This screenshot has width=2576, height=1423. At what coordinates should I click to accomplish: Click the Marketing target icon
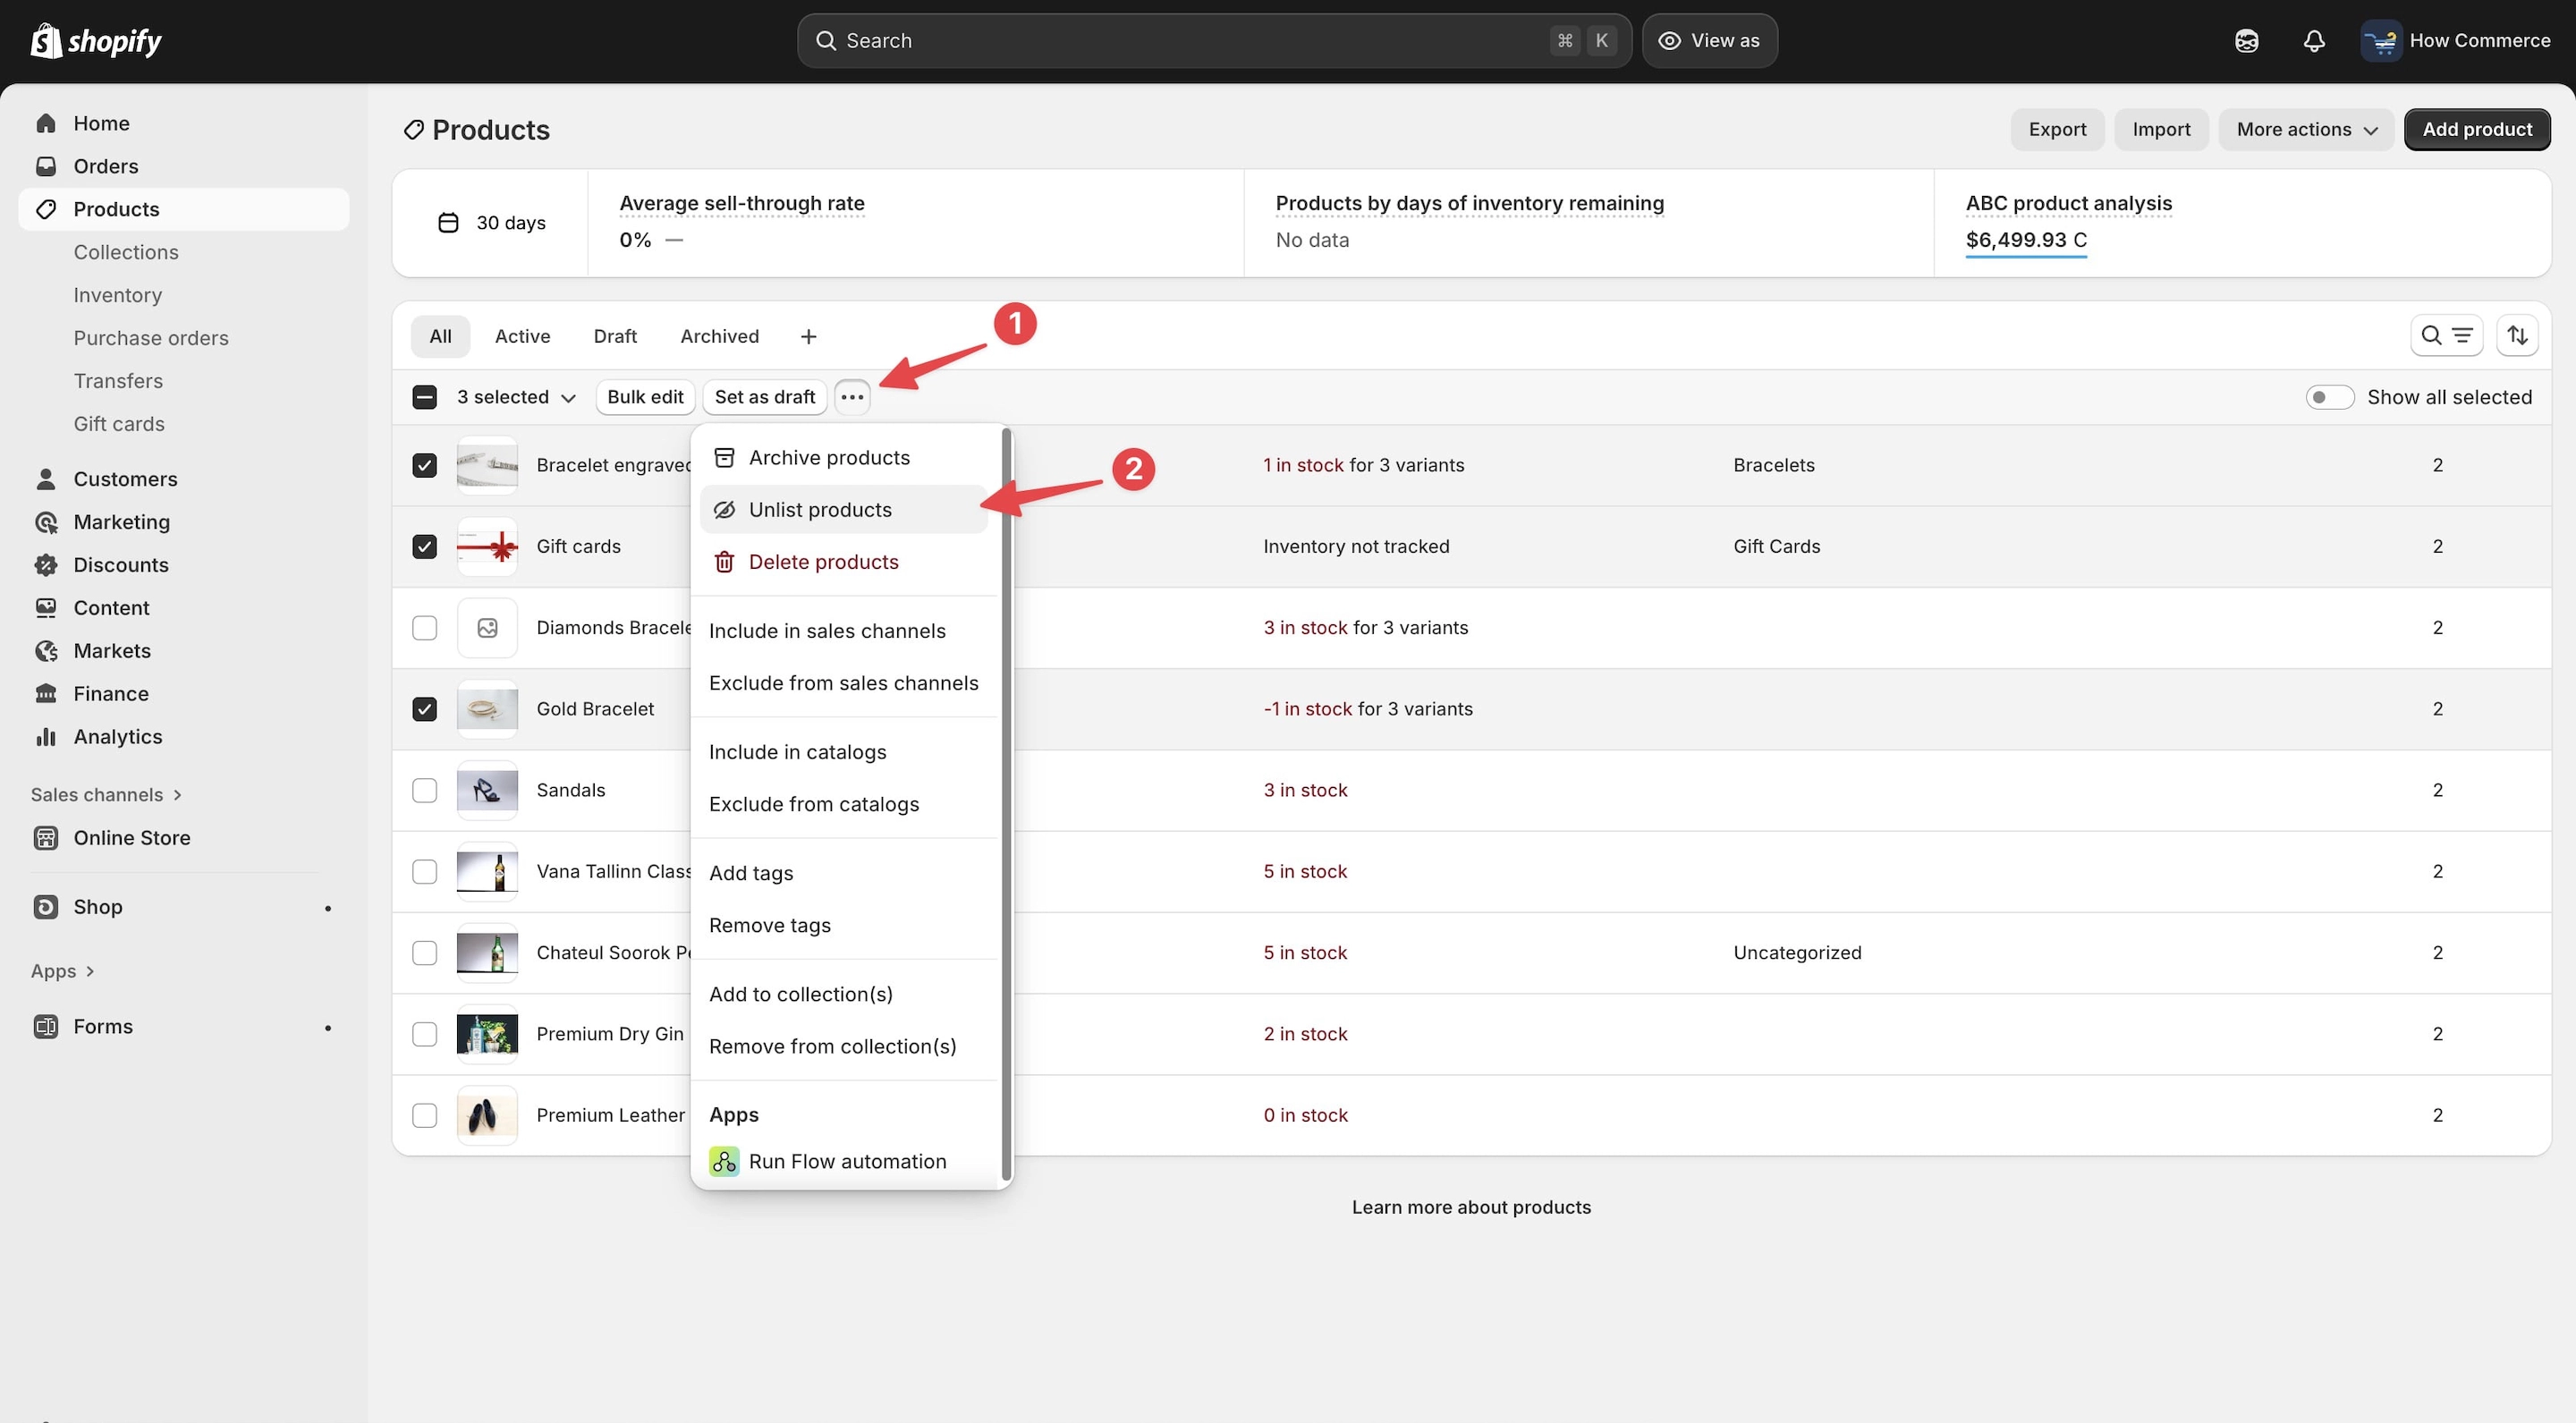[46, 522]
